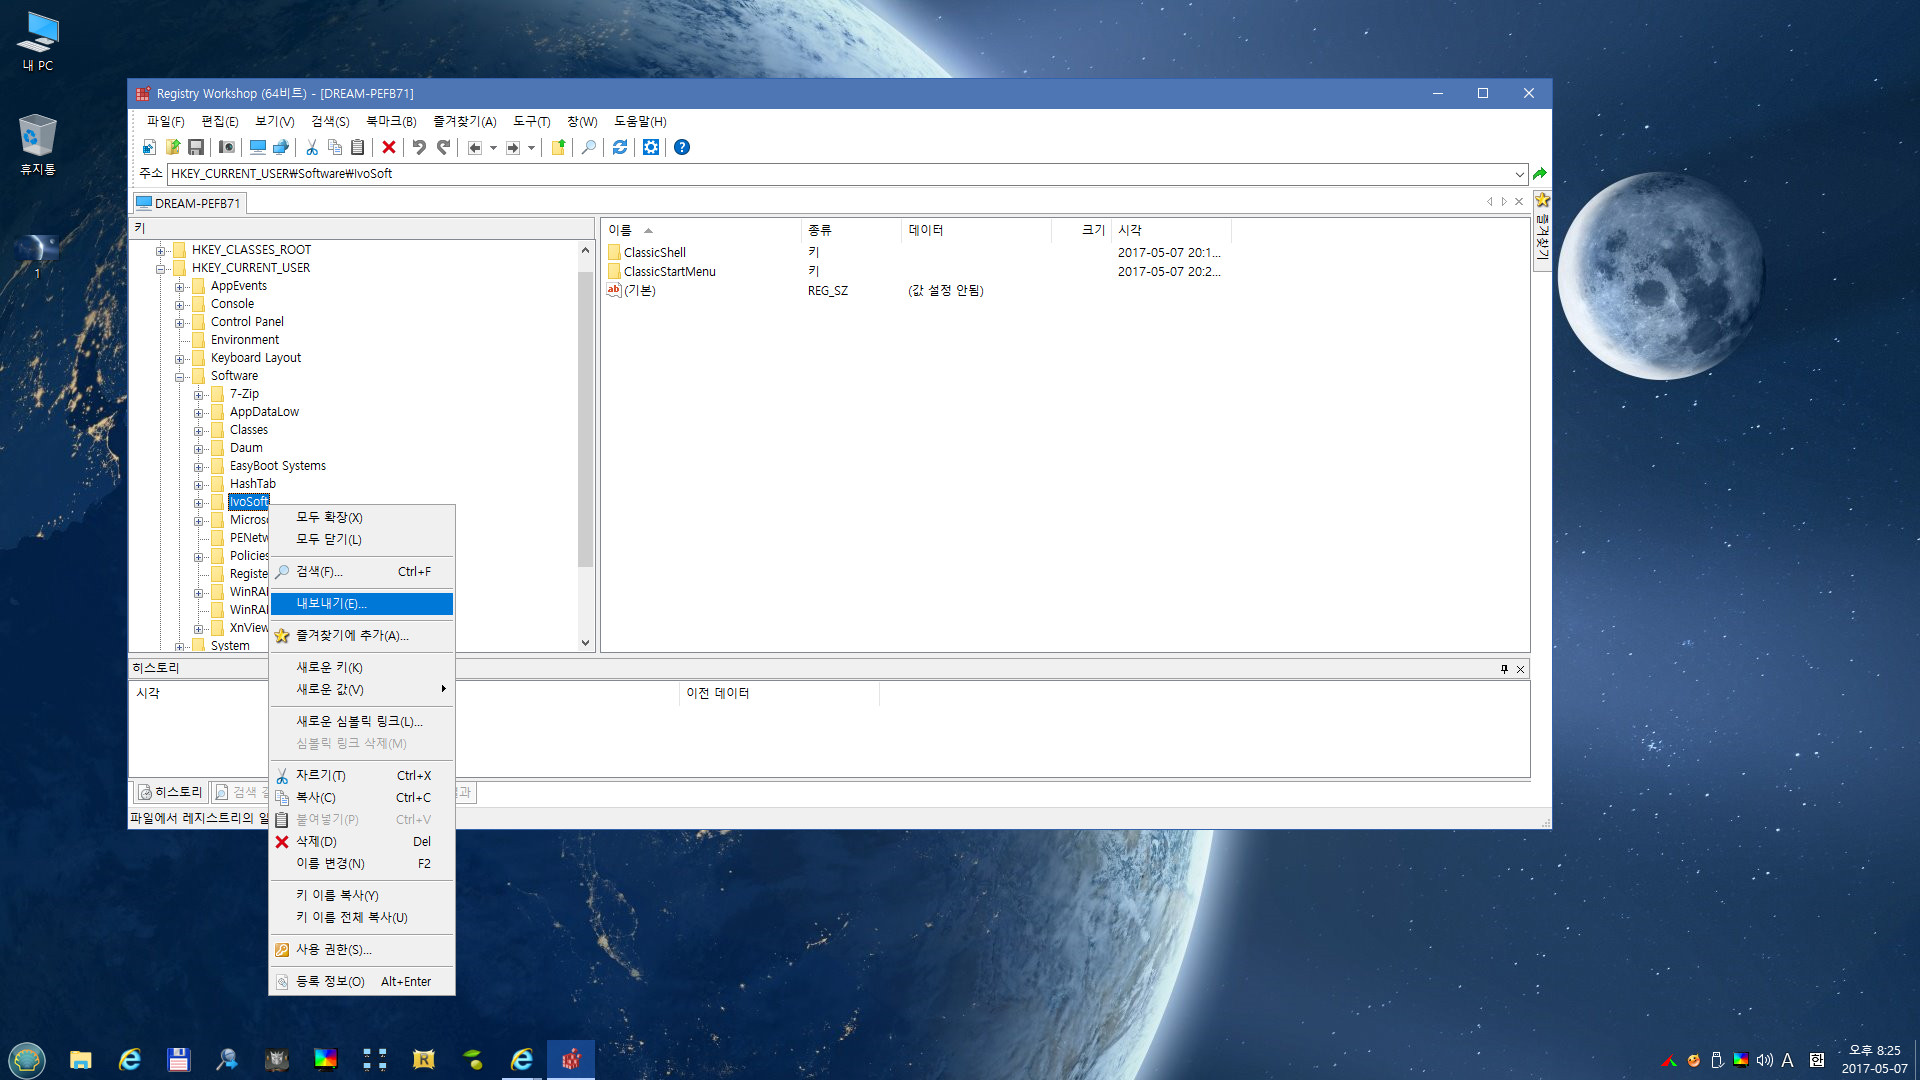1920x1080 pixels.
Task: Close the History panel with X
Action: click(1521, 669)
